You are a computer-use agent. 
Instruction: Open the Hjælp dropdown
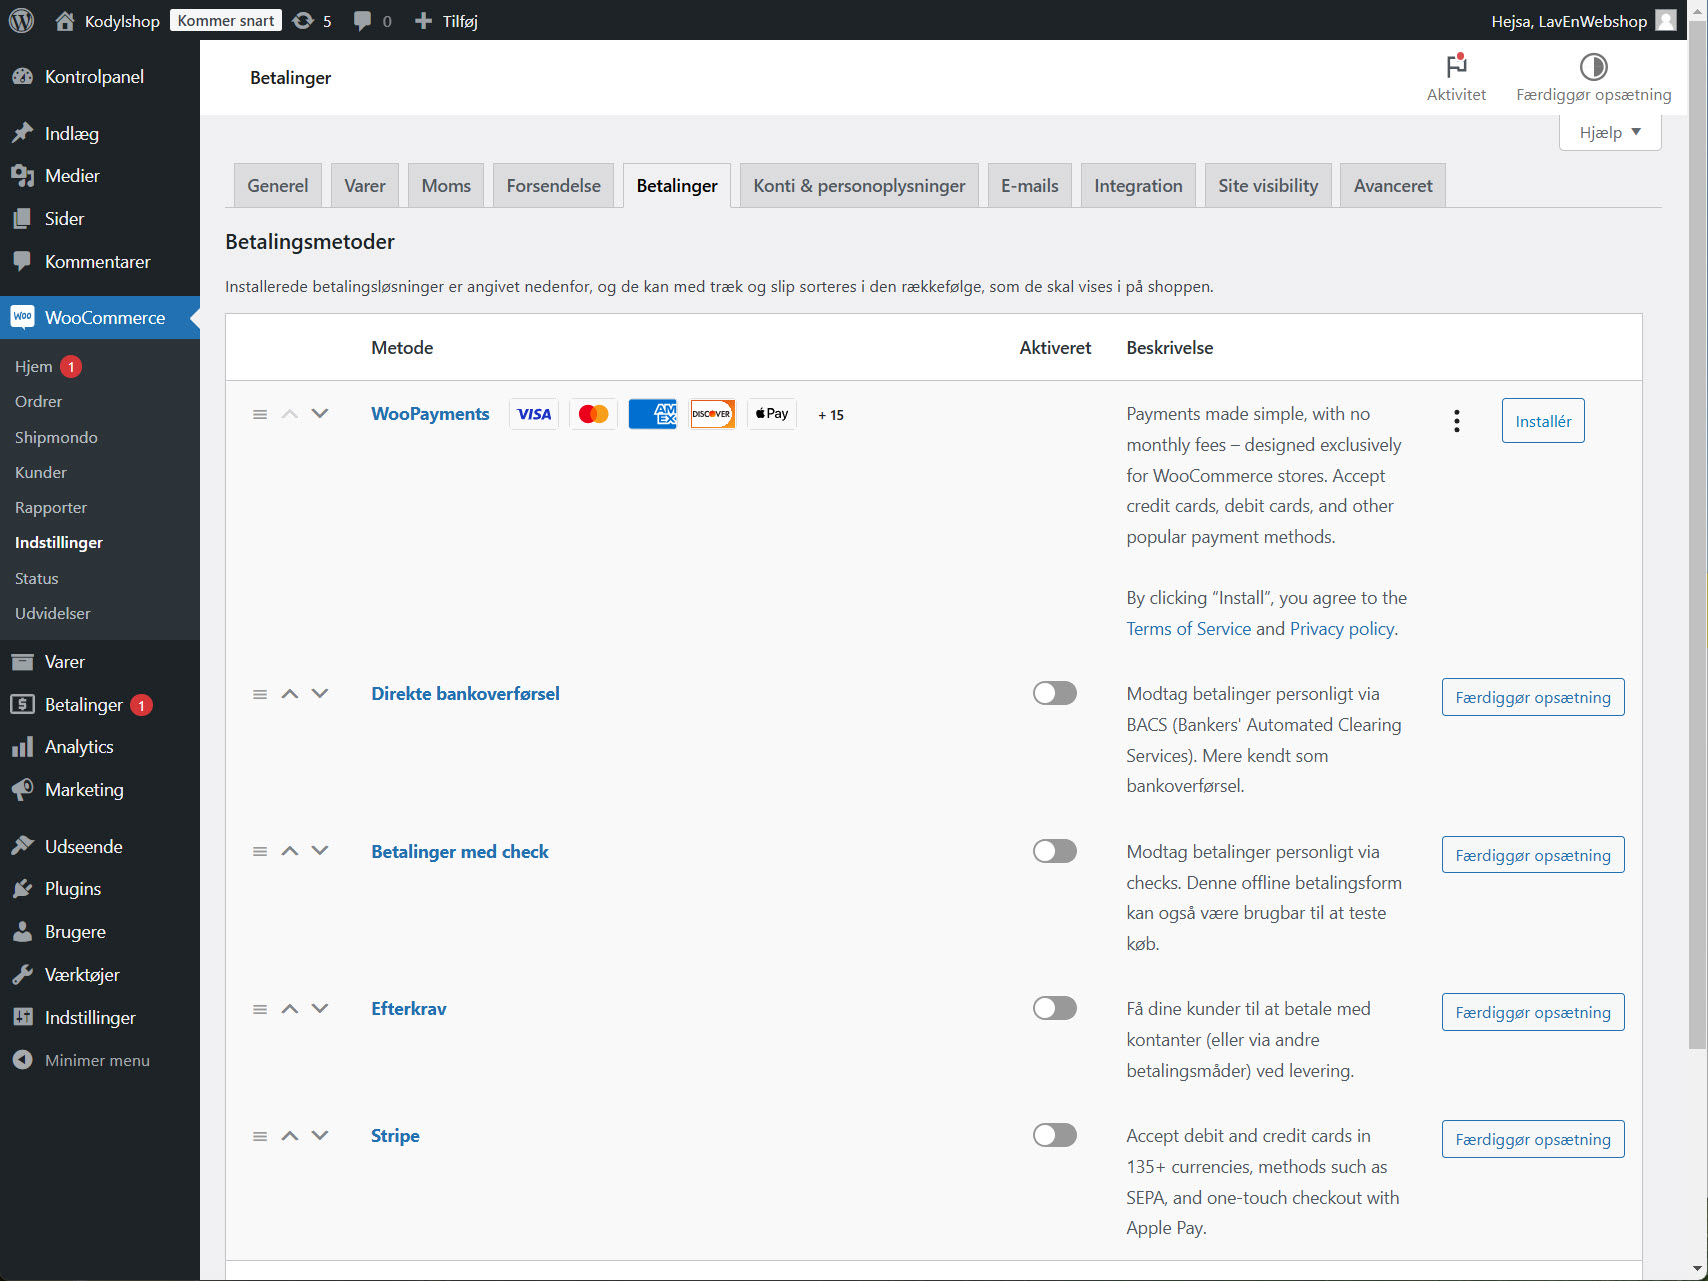click(x=1608, y=131)
